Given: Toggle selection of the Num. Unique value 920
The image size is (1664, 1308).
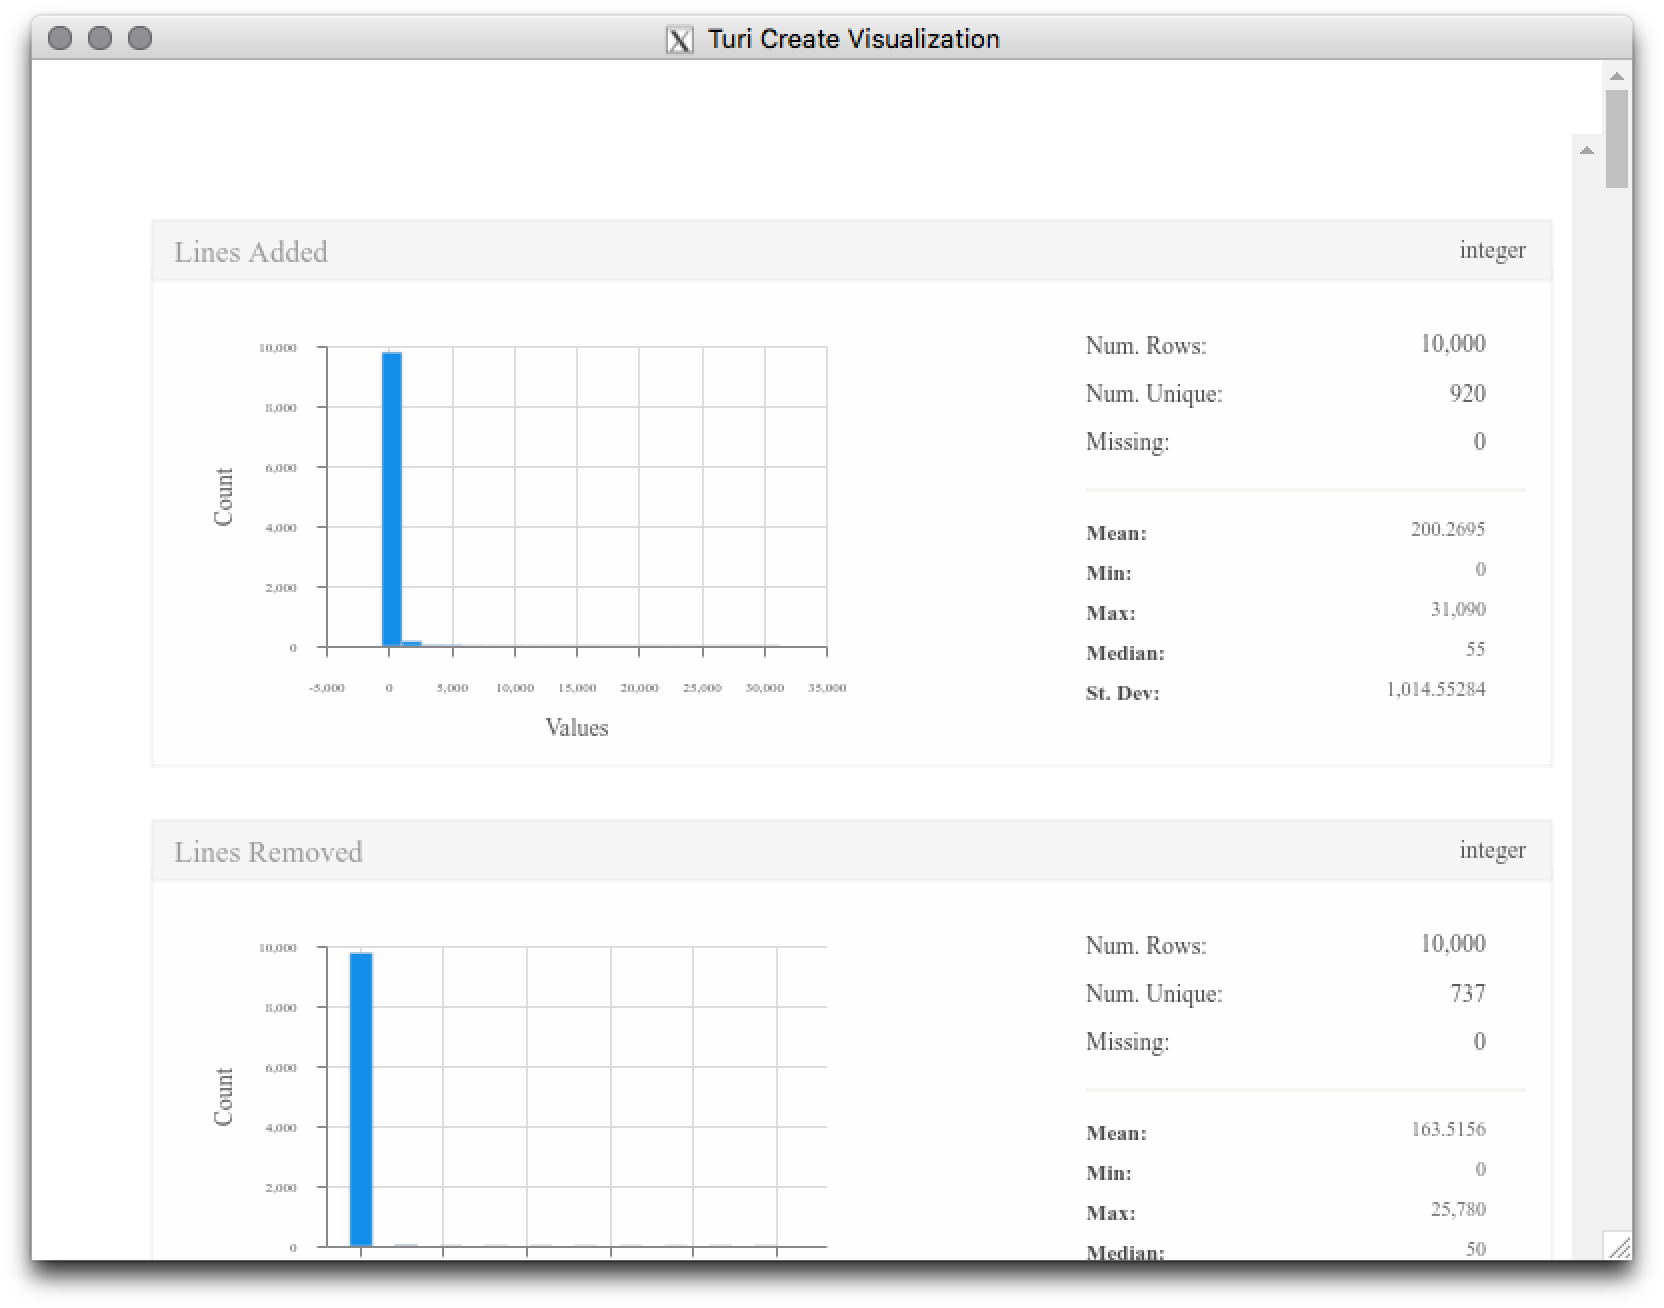Looking at the screenshot, I should coord(1468,393).
